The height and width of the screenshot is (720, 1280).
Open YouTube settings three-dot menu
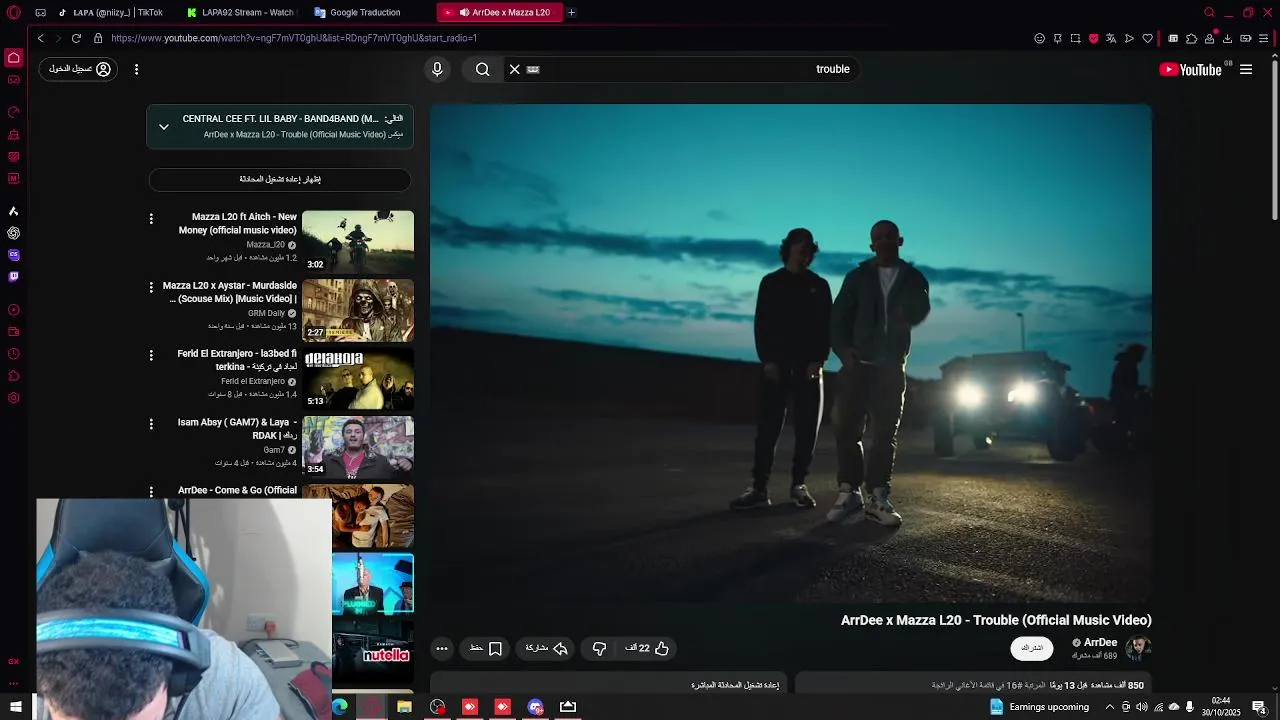tap(136, 69)
